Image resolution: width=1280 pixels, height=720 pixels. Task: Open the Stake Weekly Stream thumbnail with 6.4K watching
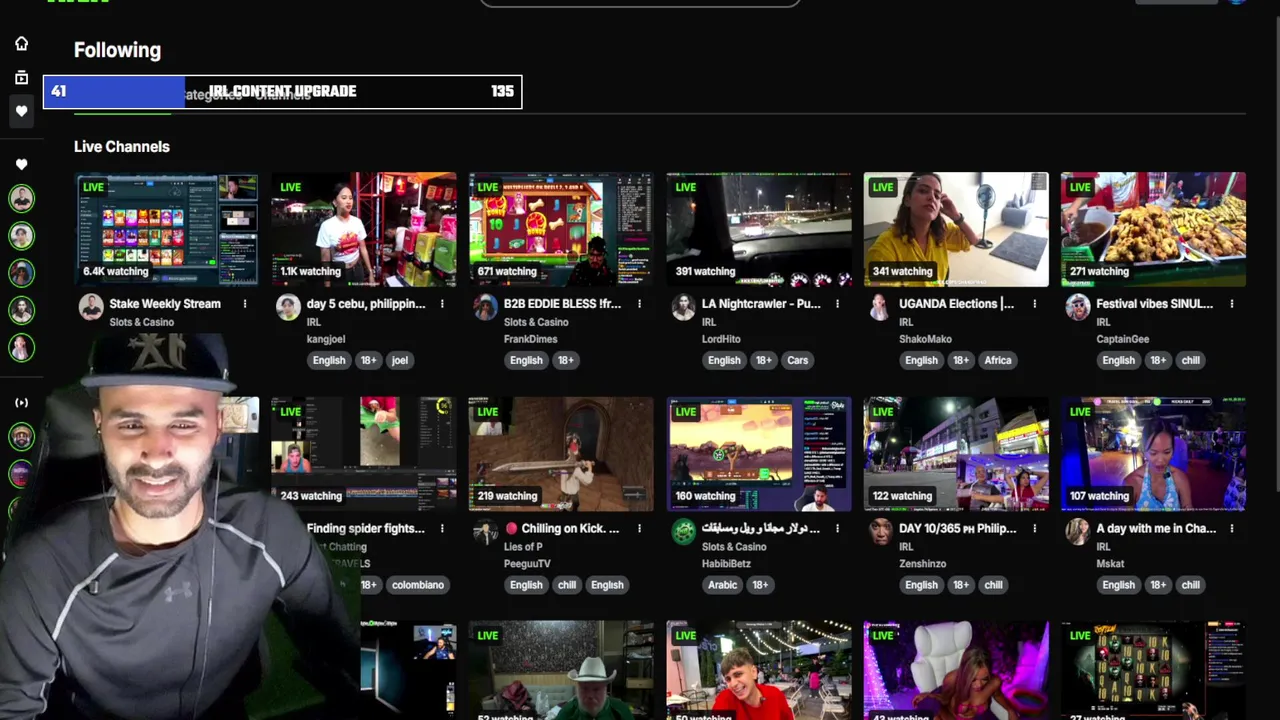(166, 229)
